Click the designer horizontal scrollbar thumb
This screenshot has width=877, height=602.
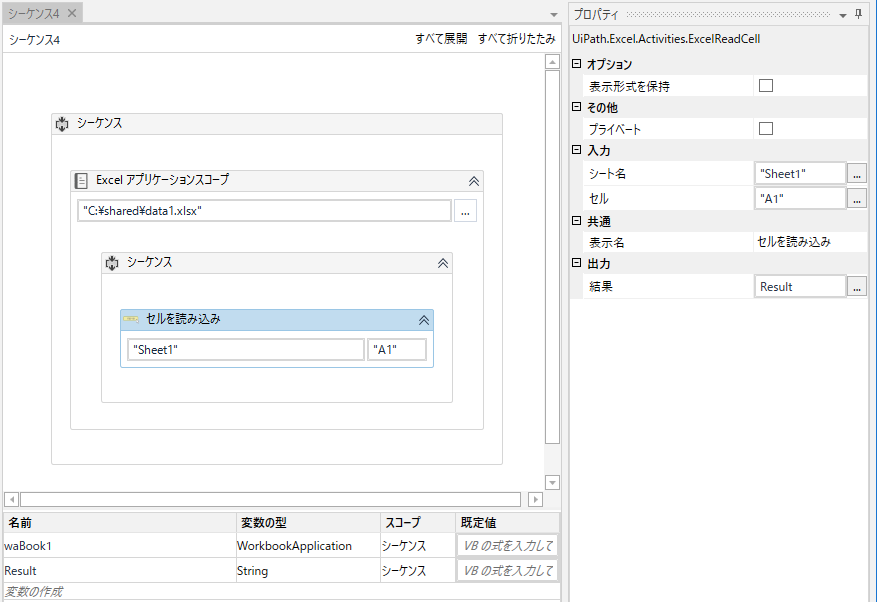point(271,499)
